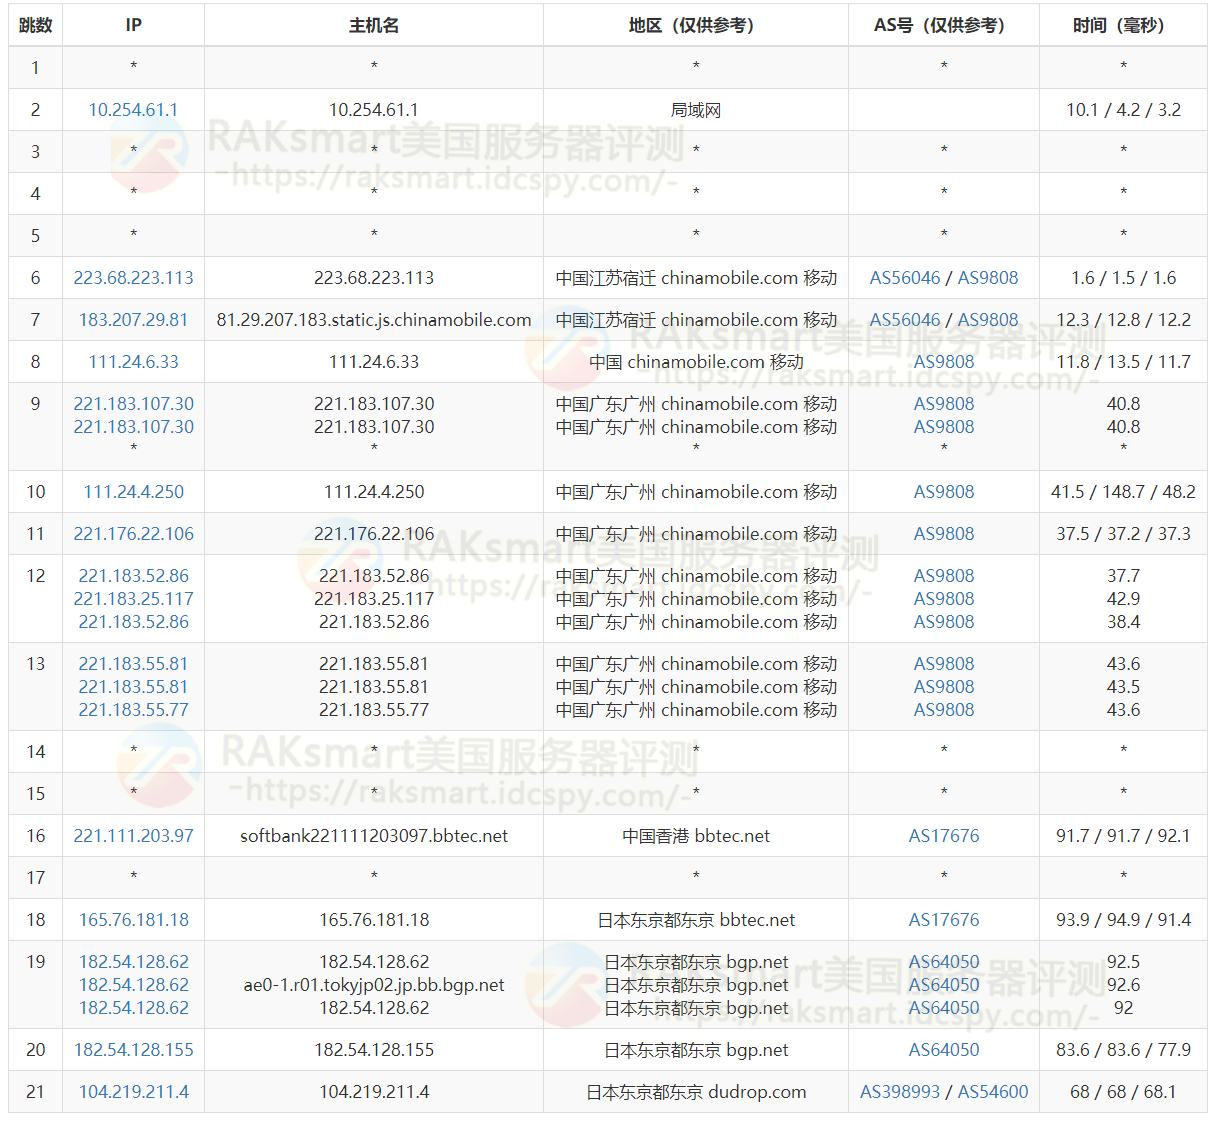Open AS398993 link in hop 21 row

[900, 1092]
